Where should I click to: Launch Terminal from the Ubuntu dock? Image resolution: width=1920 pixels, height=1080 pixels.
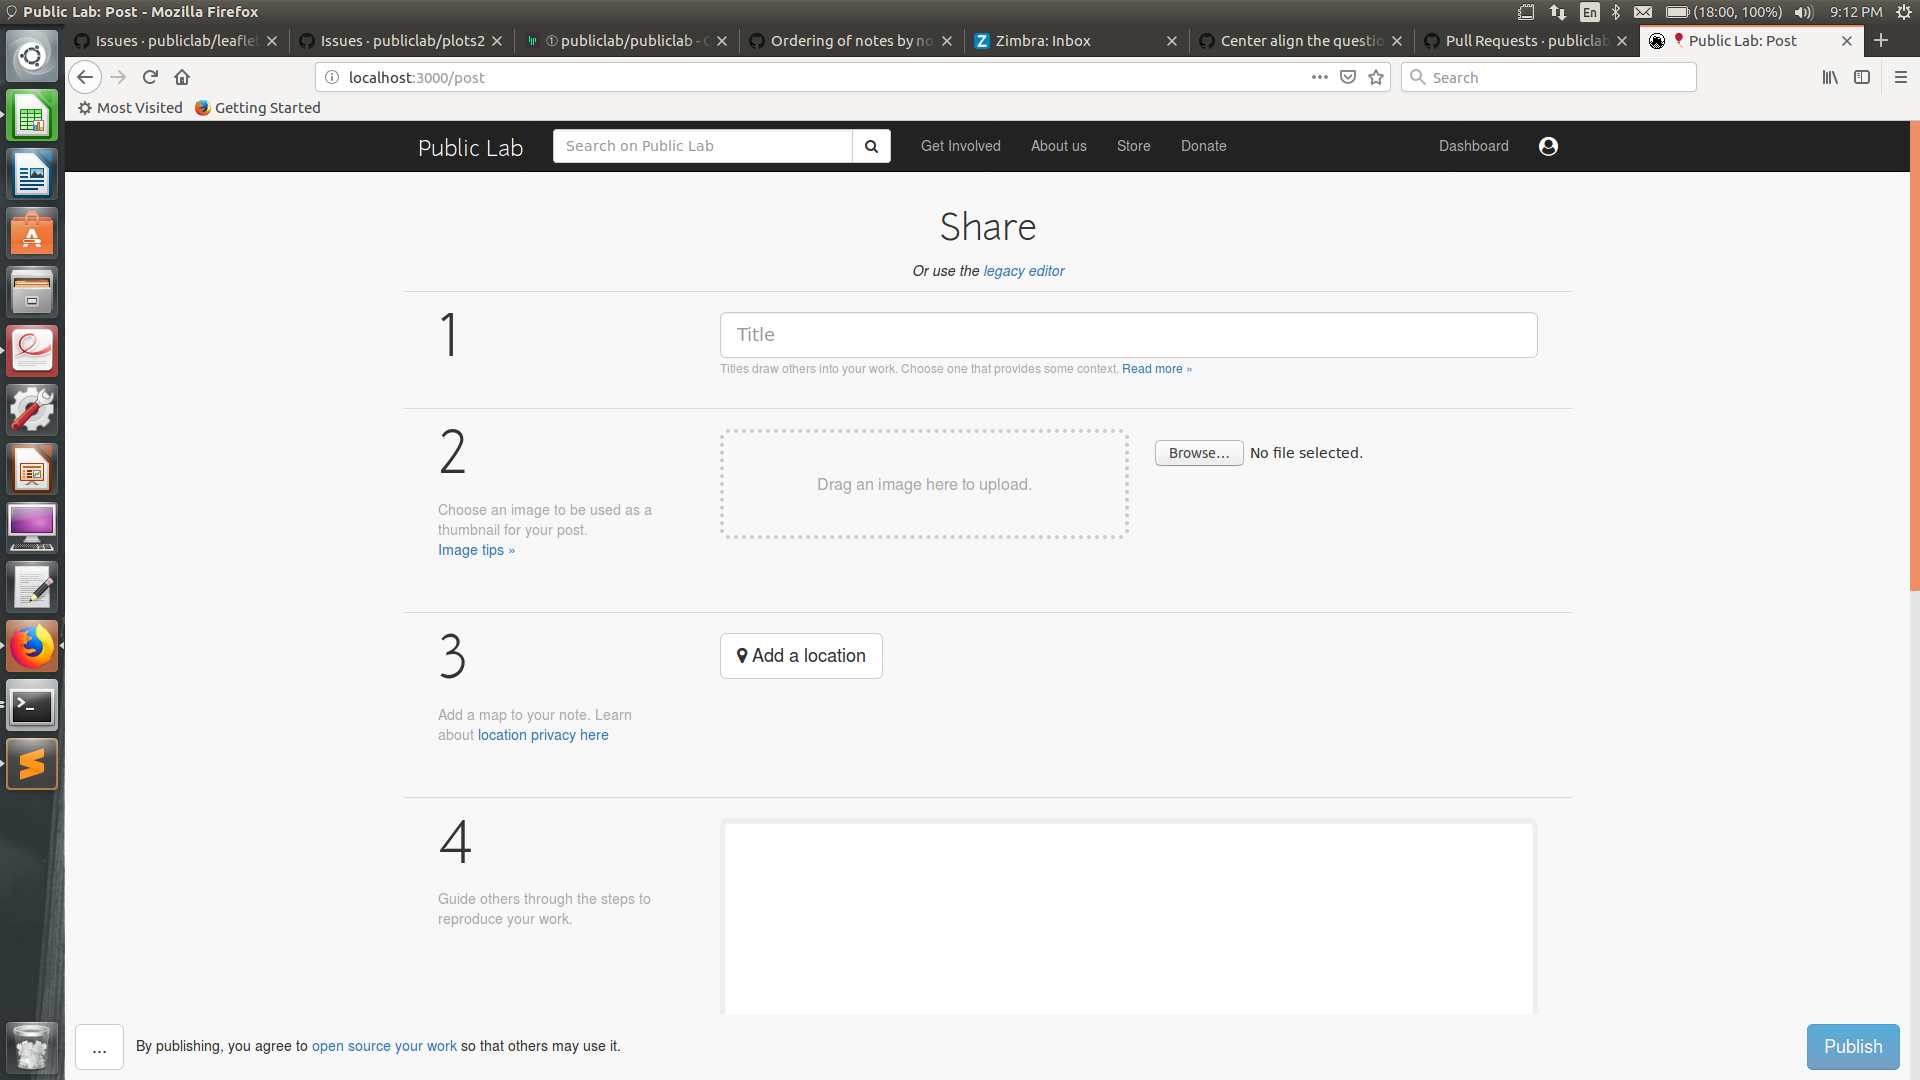tap(32, 706)
